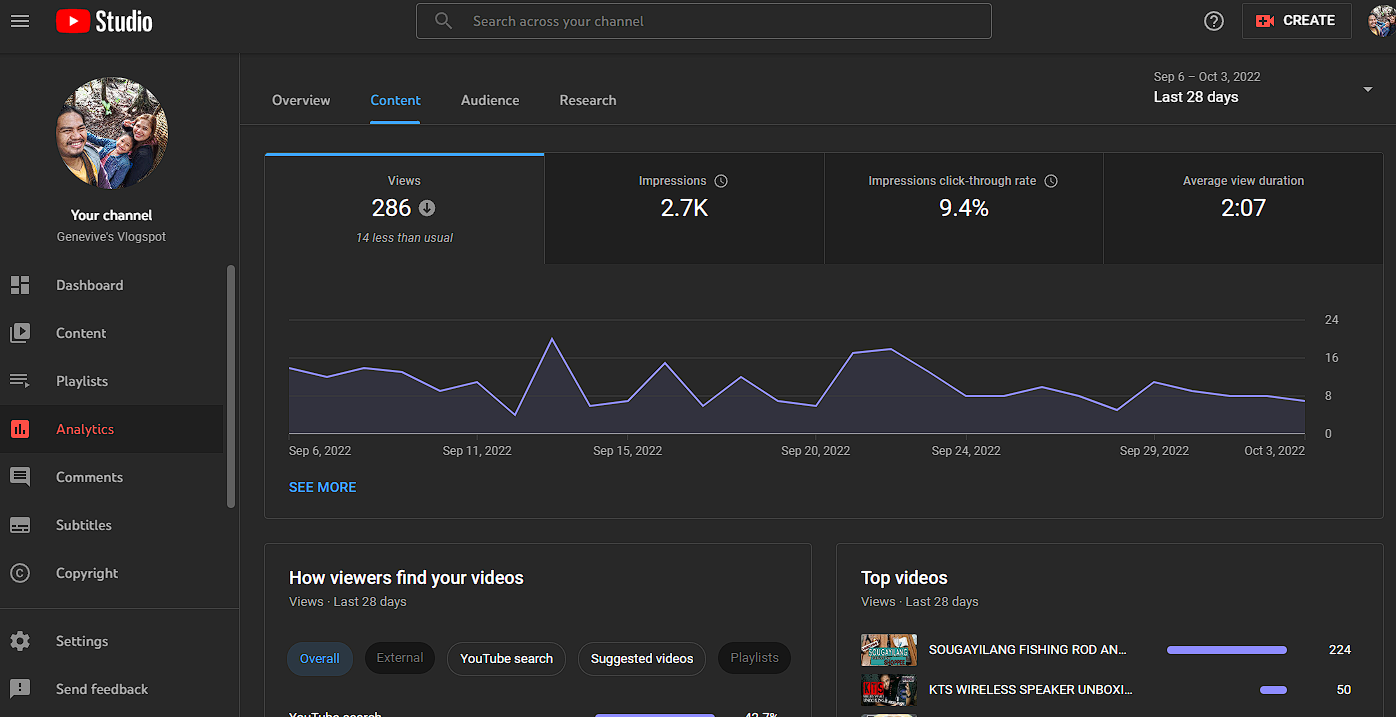Click Send feedback label

[x=102, y=689]
